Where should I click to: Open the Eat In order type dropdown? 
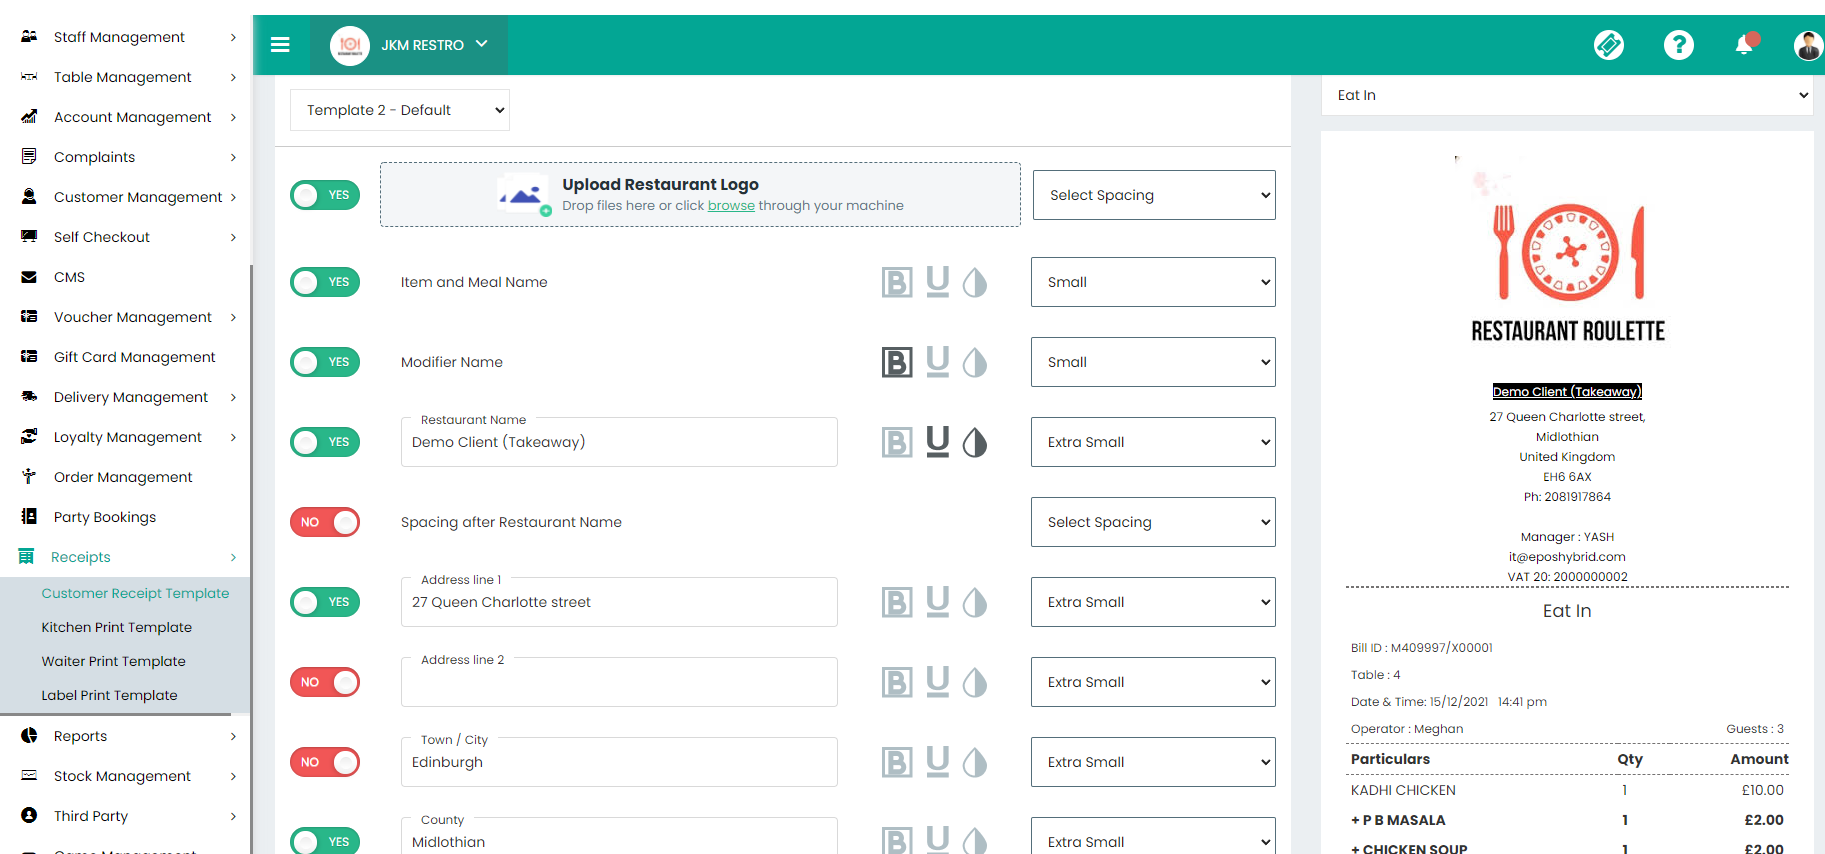coord(1568,95)
